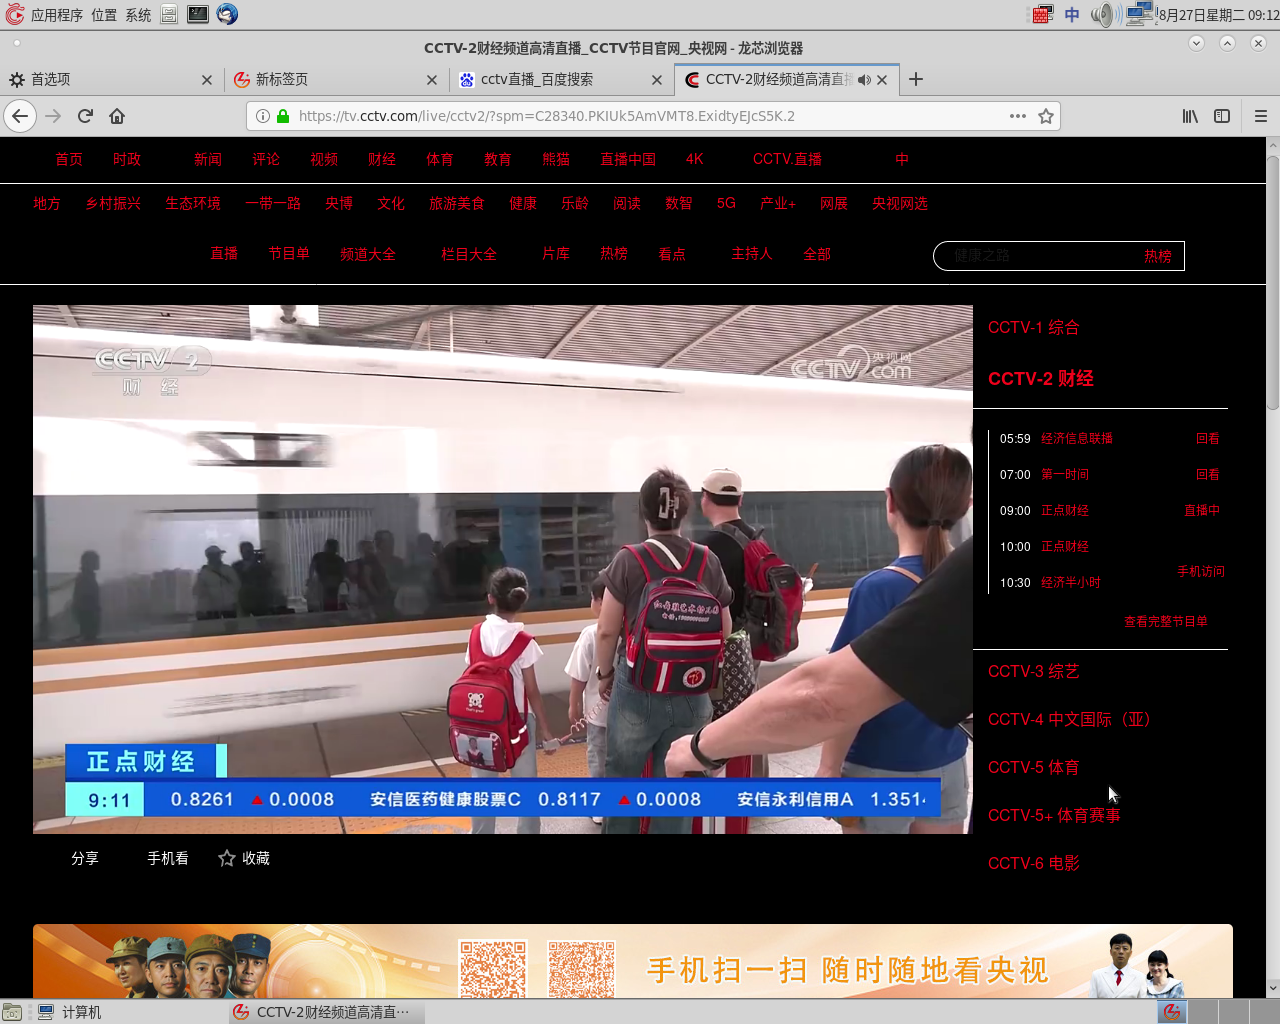Open 查看完整节目单 link
Image resolution: width=1280 pixels, height=1024 pixels.
[1166, 622]
